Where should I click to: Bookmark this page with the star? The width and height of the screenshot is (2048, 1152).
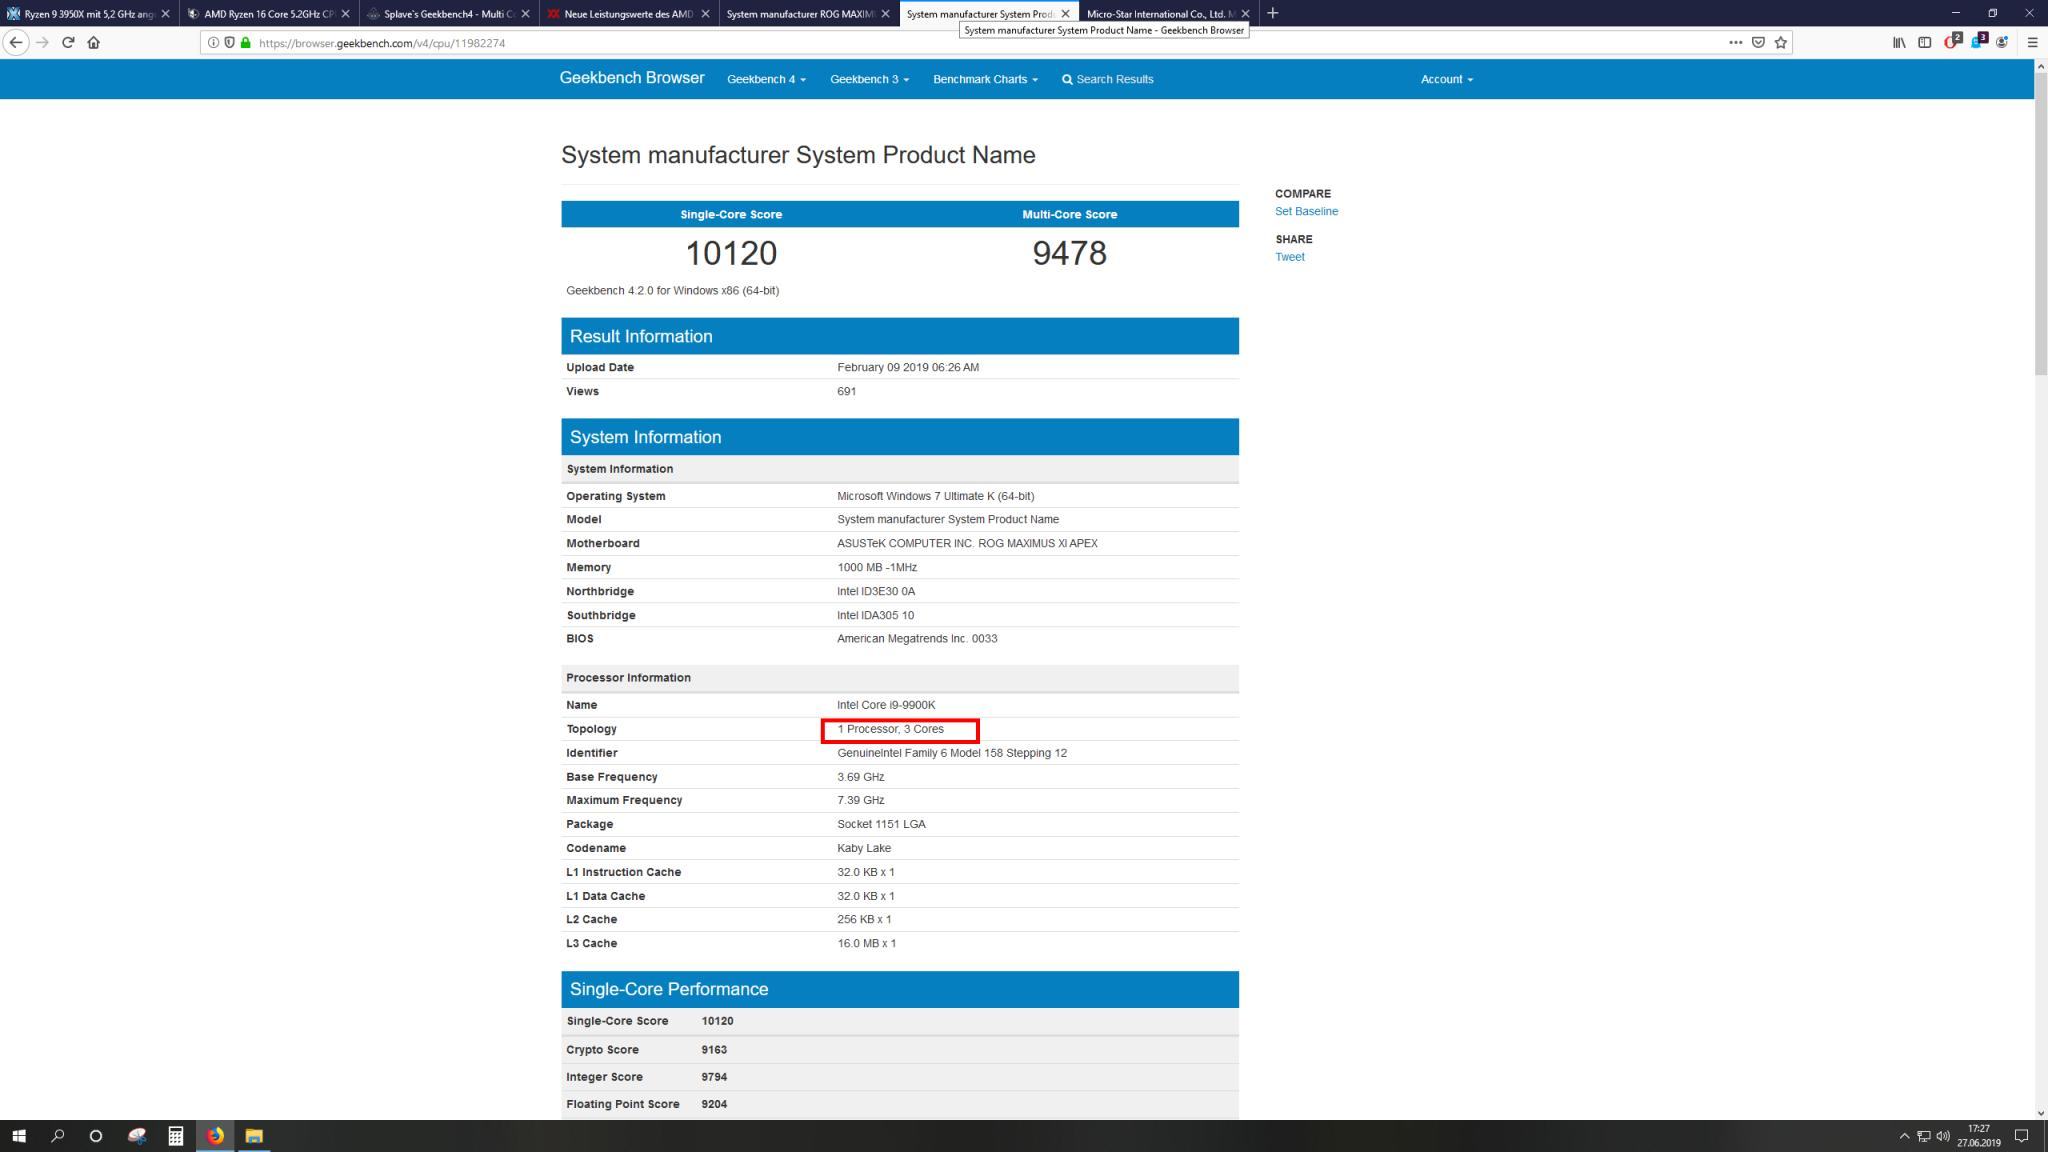click(x=1780, y=43)
